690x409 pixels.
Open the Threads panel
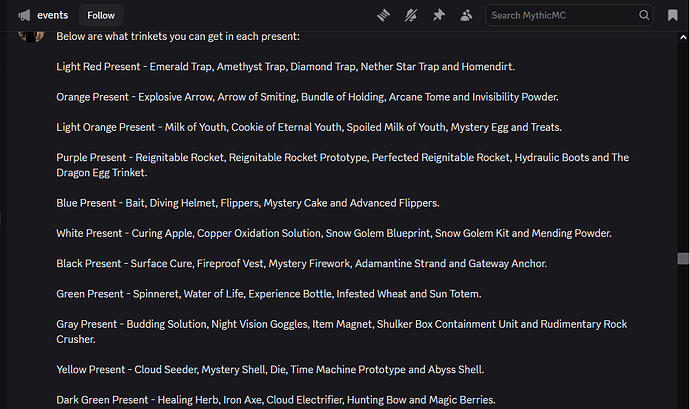[383, 15]
